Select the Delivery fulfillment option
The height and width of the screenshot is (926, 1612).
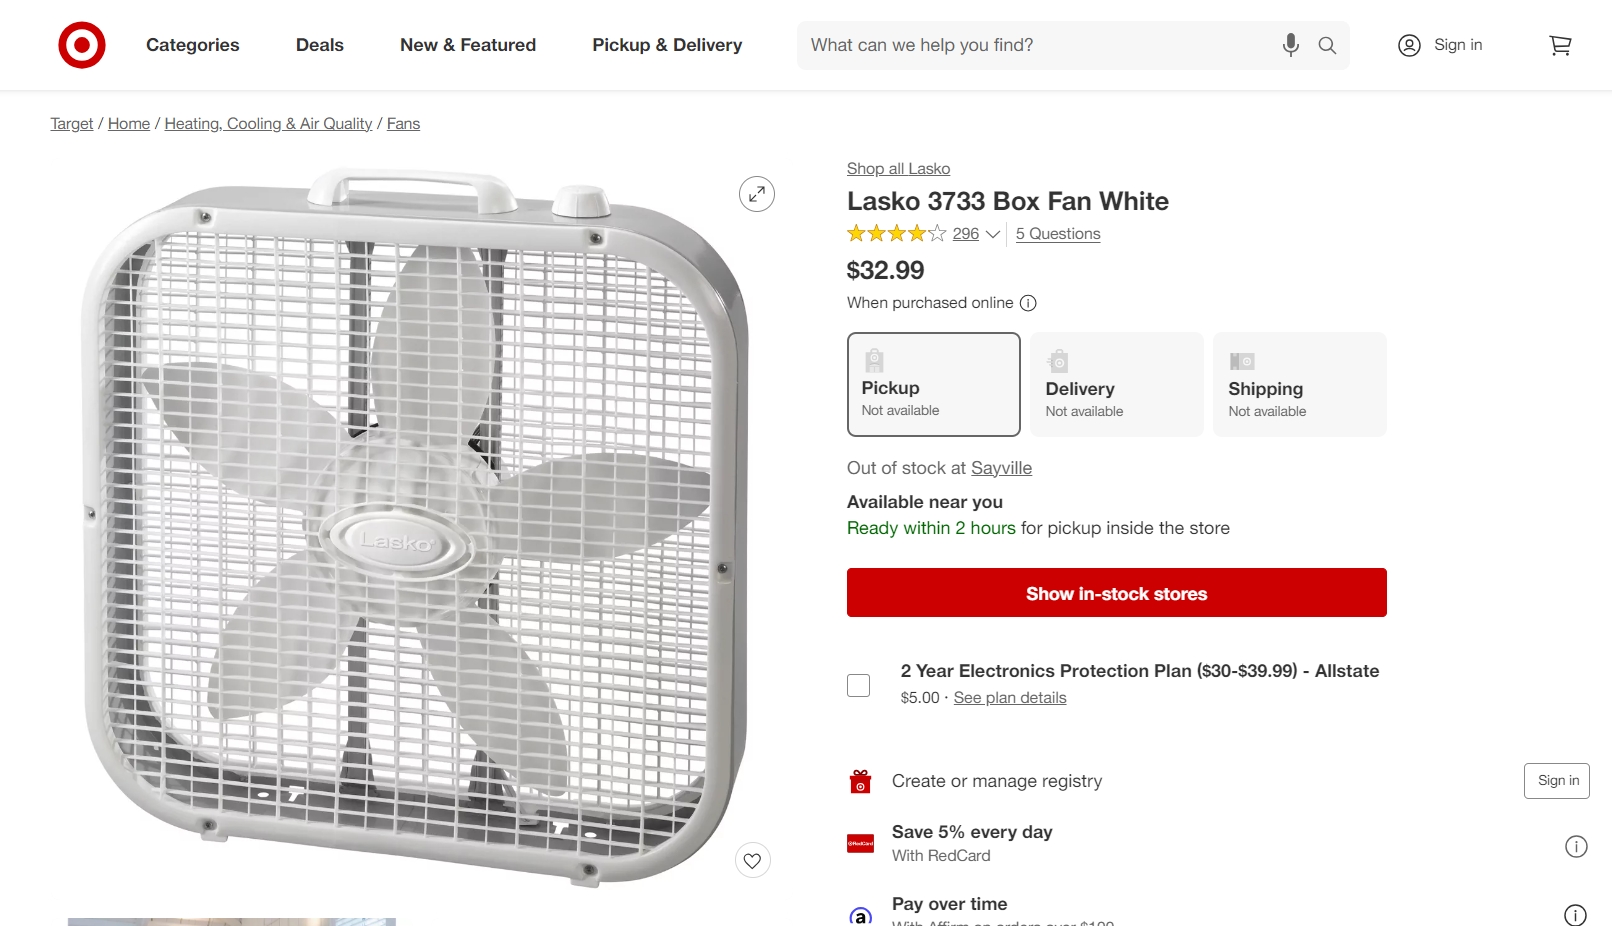pos(1116,385)
